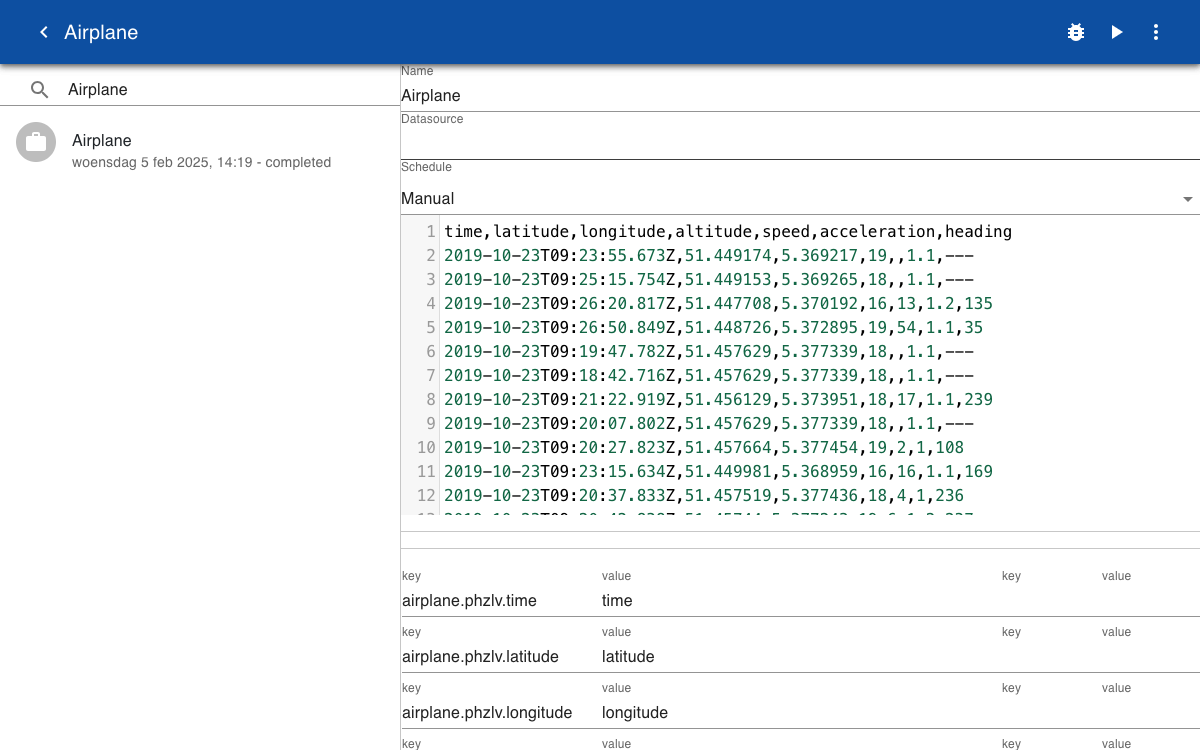Click the CSV header line in editor
This screenshot has height=750, width=1200.
point(728,232)
